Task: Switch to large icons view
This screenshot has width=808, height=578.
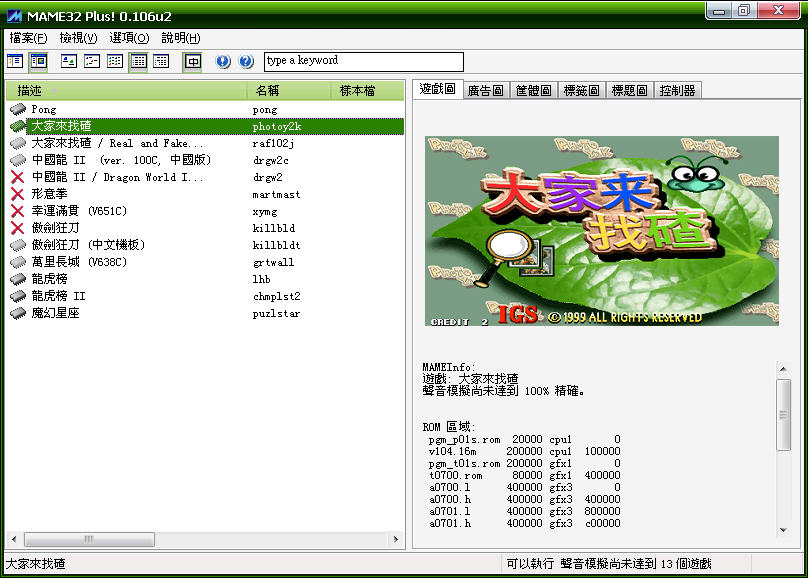Action: (69, 62)
